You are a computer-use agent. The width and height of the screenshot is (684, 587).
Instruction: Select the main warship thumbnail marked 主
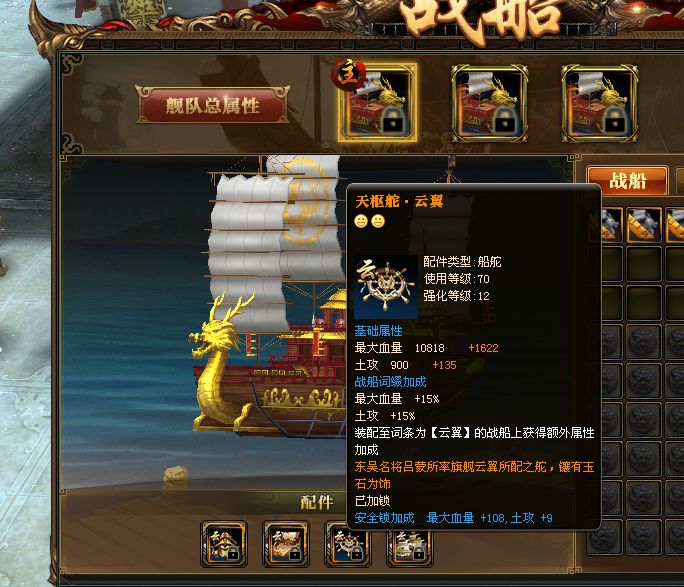pos(378,103)
